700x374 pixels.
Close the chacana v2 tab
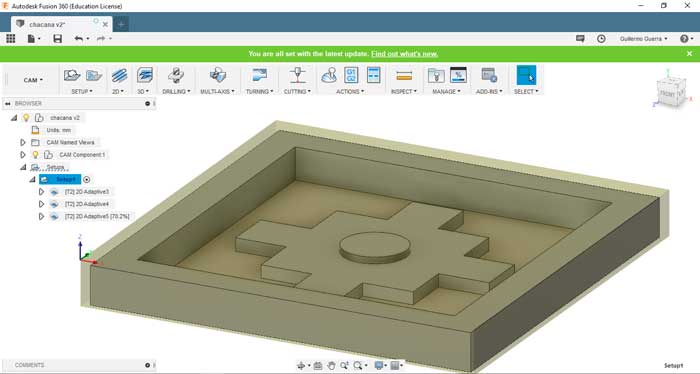(x=105, y=25)
